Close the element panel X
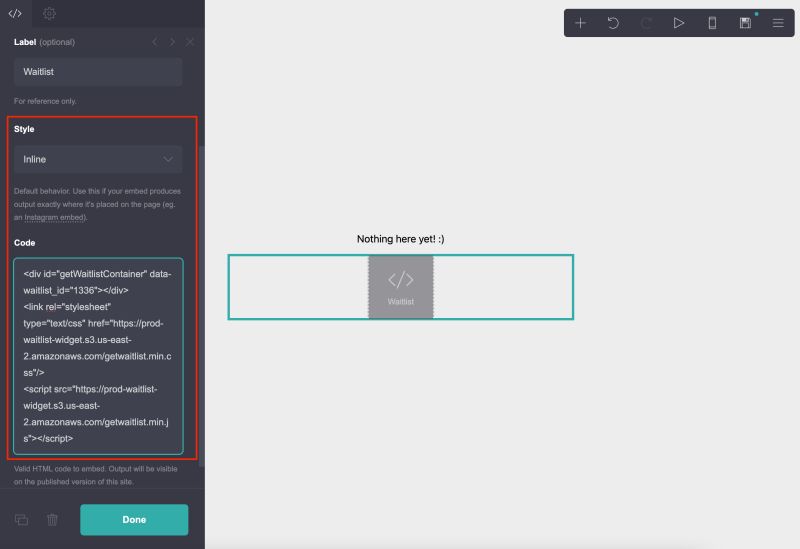This screenshot has width=800, height=549. pos(190,42)
